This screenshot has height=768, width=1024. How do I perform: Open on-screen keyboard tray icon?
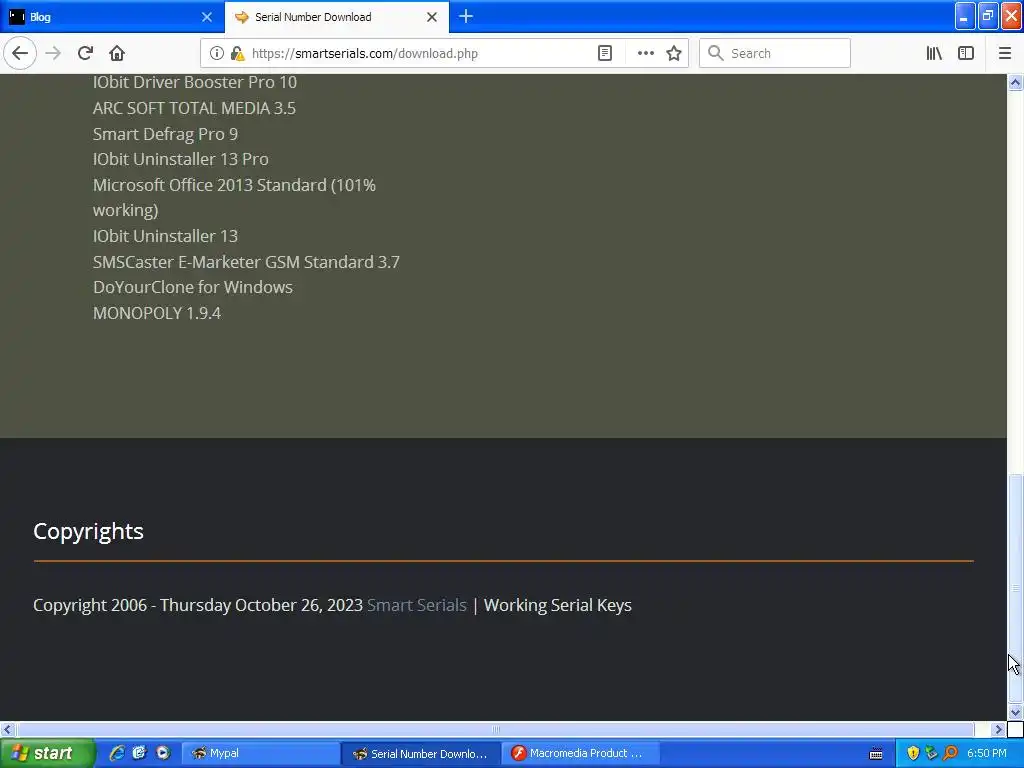coord(876,754)
